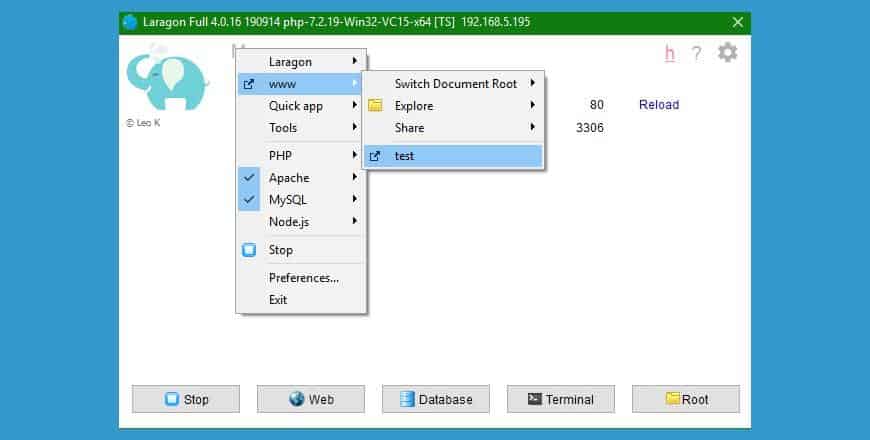870x440 pixels.
Task: Choose Stop in the context menu
Action: [x=301, y=250]
